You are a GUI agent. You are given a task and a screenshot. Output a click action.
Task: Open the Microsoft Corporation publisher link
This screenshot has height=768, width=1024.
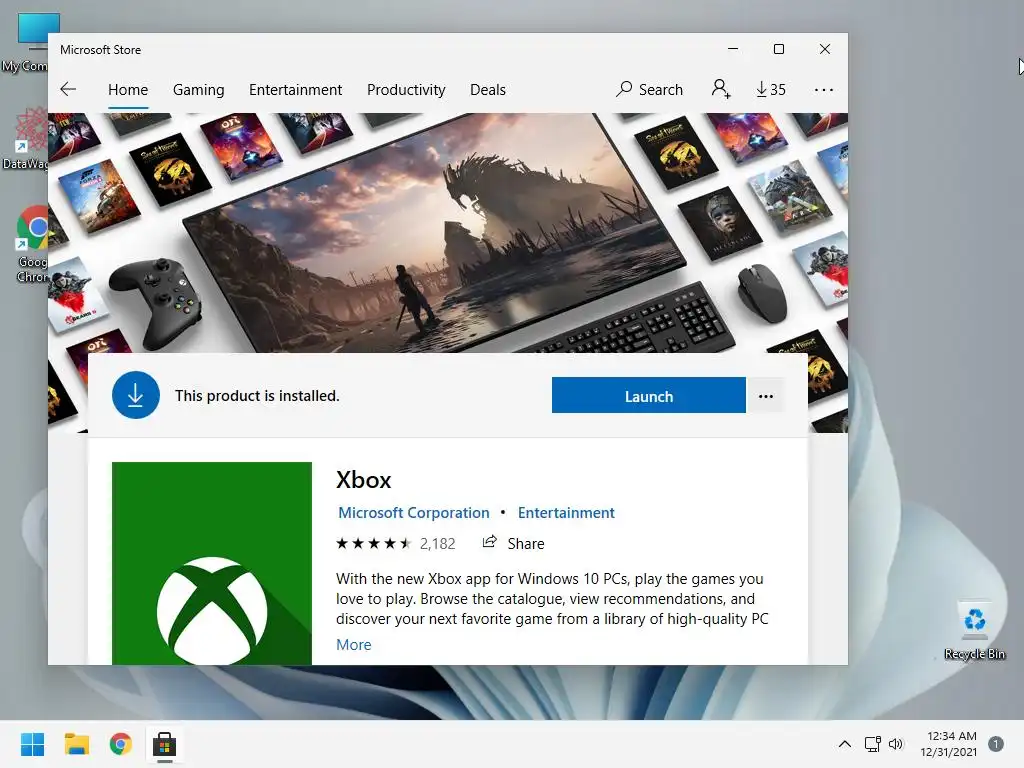[x=413, y=513]
